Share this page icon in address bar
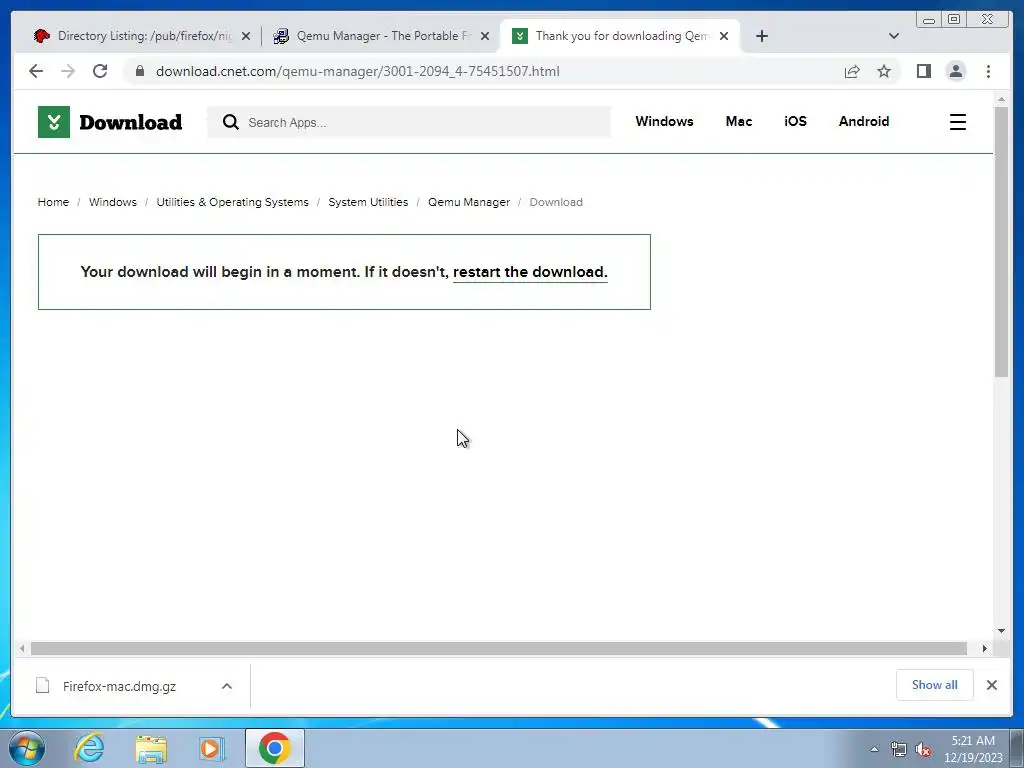This screenshot has height=768, width=1024. coord(852,71)
